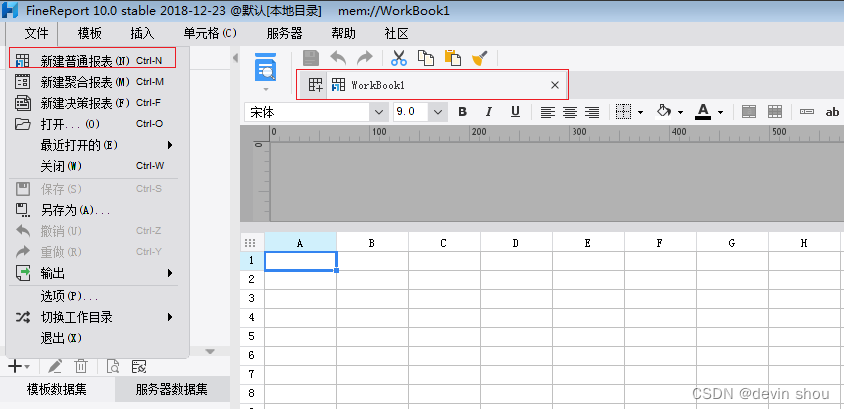Click the trash delete dataset icon
Screen dimensions: 844x409
80,366
